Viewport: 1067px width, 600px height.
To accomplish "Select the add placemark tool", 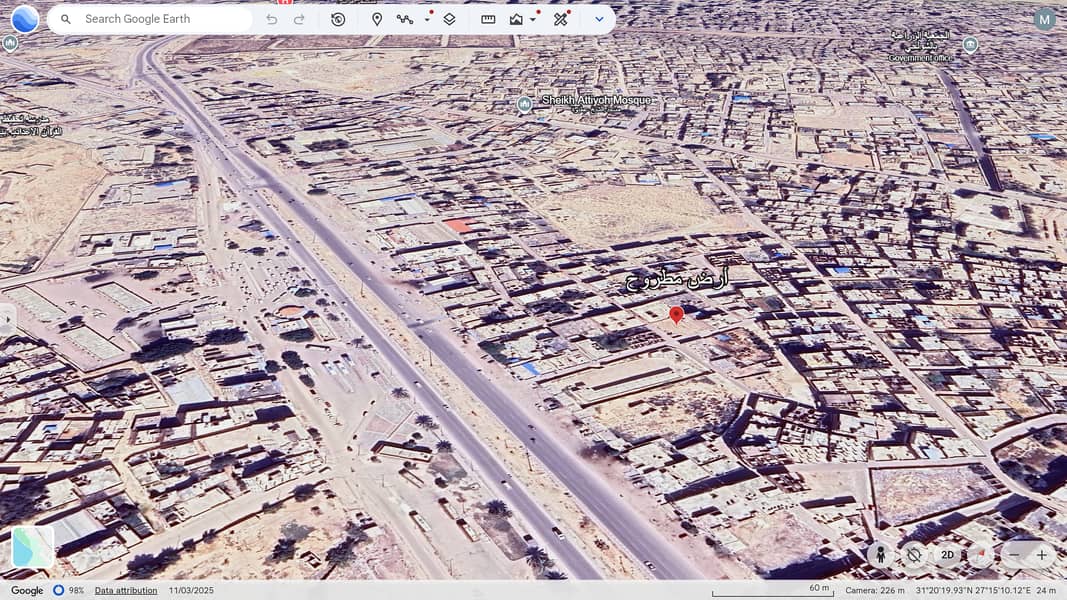I will [x=377, y=19].
